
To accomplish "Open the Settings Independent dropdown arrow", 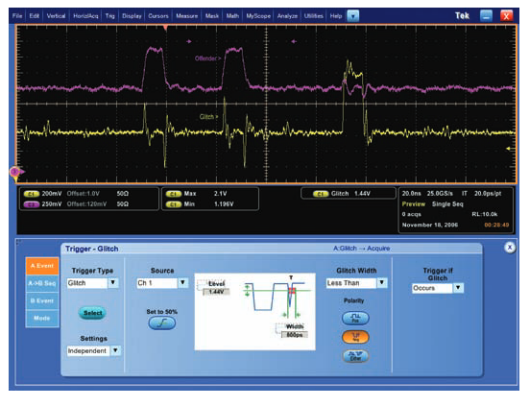I will (116, 351).
